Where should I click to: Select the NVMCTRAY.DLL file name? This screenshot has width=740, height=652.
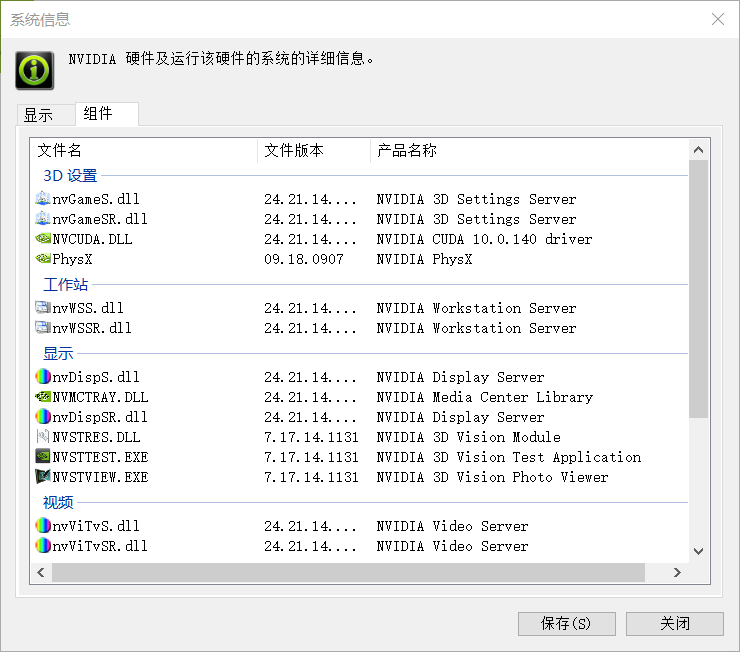tap(100, 397)
